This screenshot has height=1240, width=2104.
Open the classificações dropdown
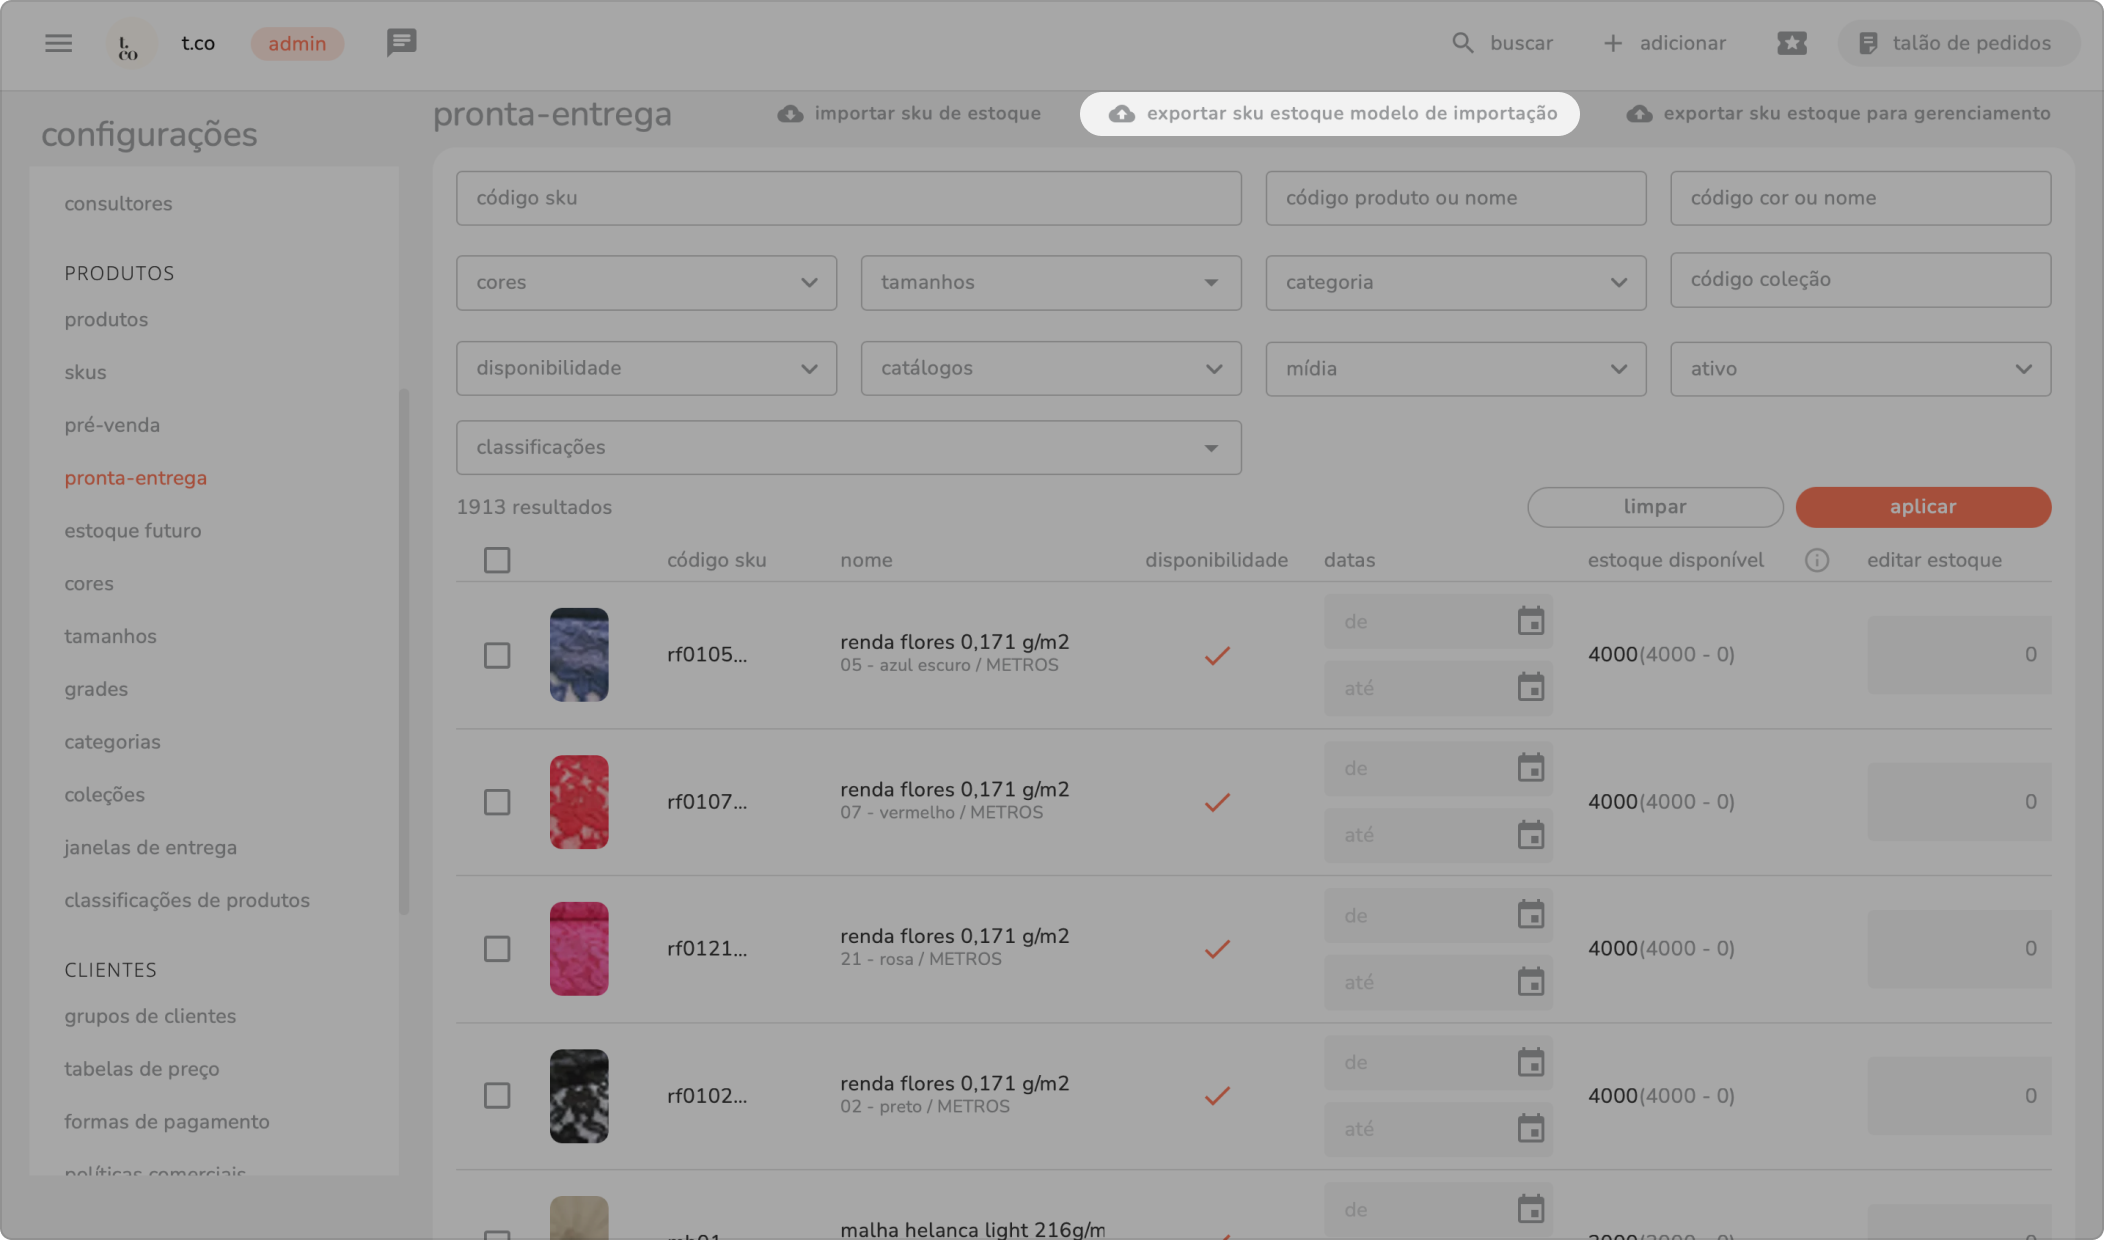pyautogui.click(x=848, y=448)
